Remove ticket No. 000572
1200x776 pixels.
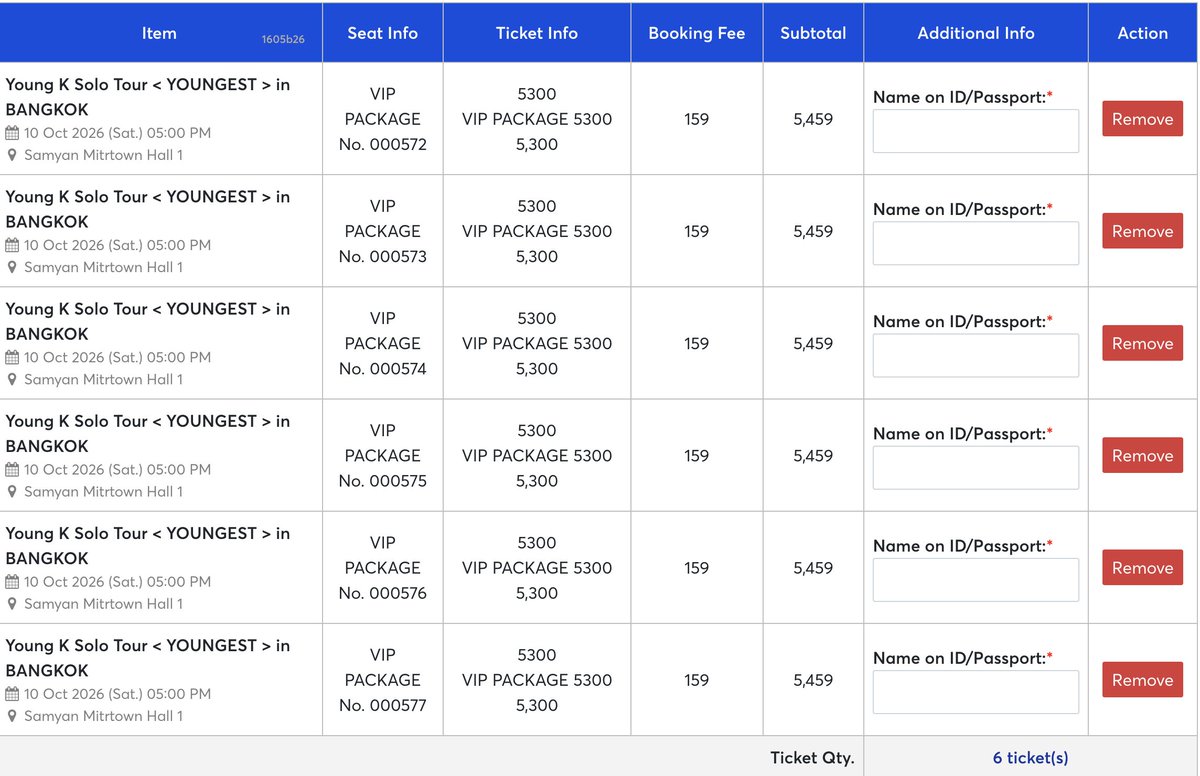click(x=1142, y=119)
